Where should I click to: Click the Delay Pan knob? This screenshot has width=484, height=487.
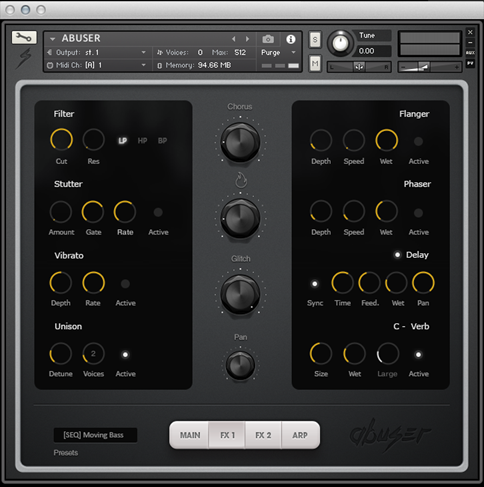click(423, 283)
